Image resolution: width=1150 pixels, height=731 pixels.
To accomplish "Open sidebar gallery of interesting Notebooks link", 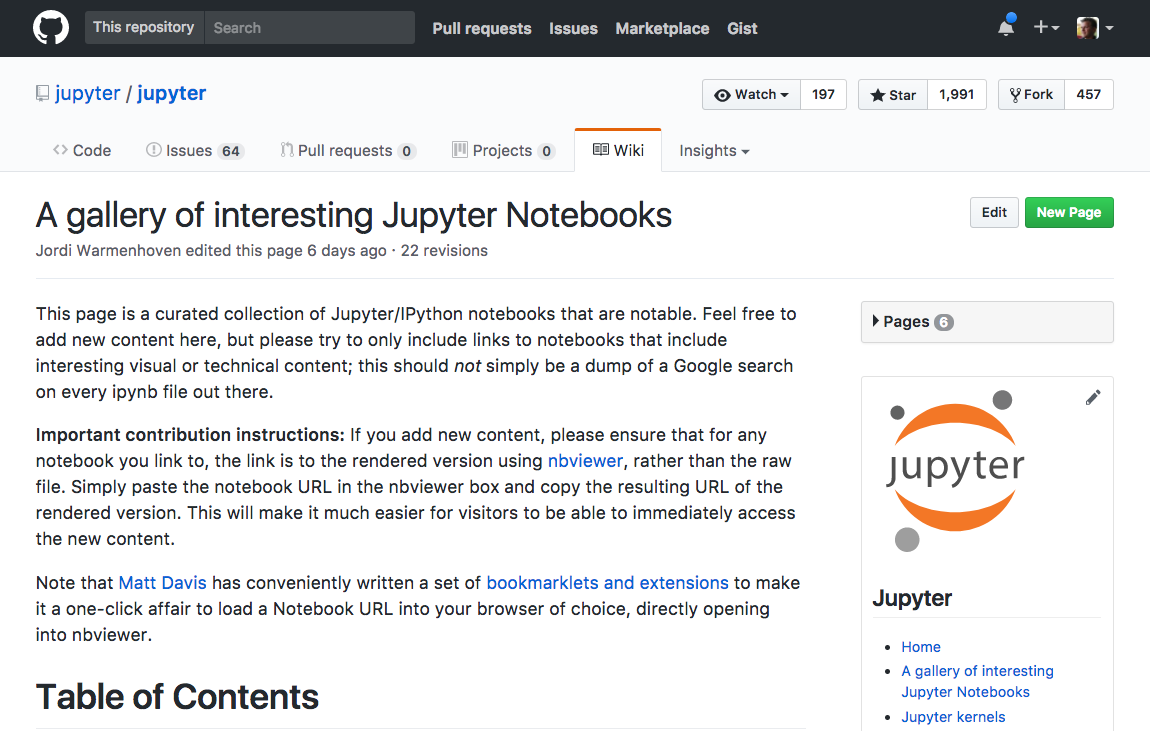I will (977, 681).
